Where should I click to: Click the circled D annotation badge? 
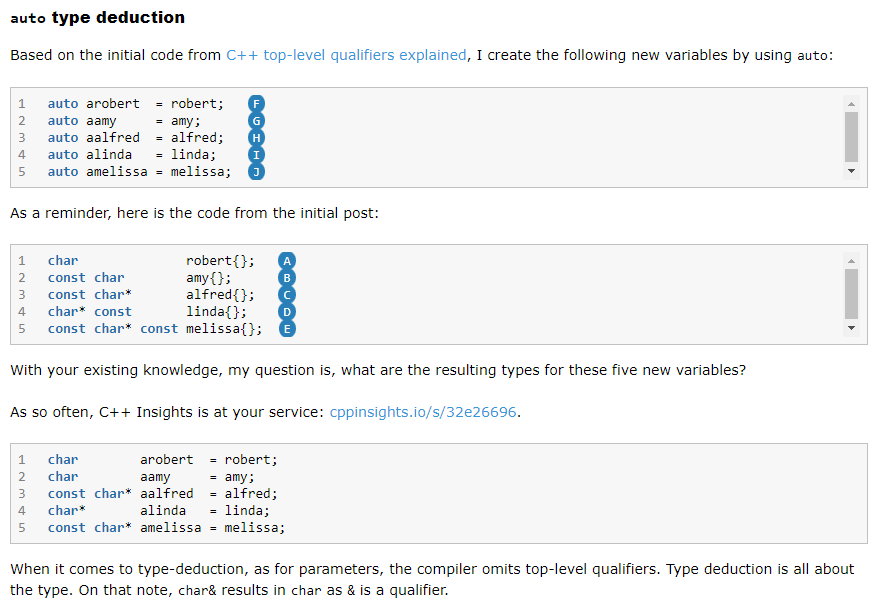(287, 312)
